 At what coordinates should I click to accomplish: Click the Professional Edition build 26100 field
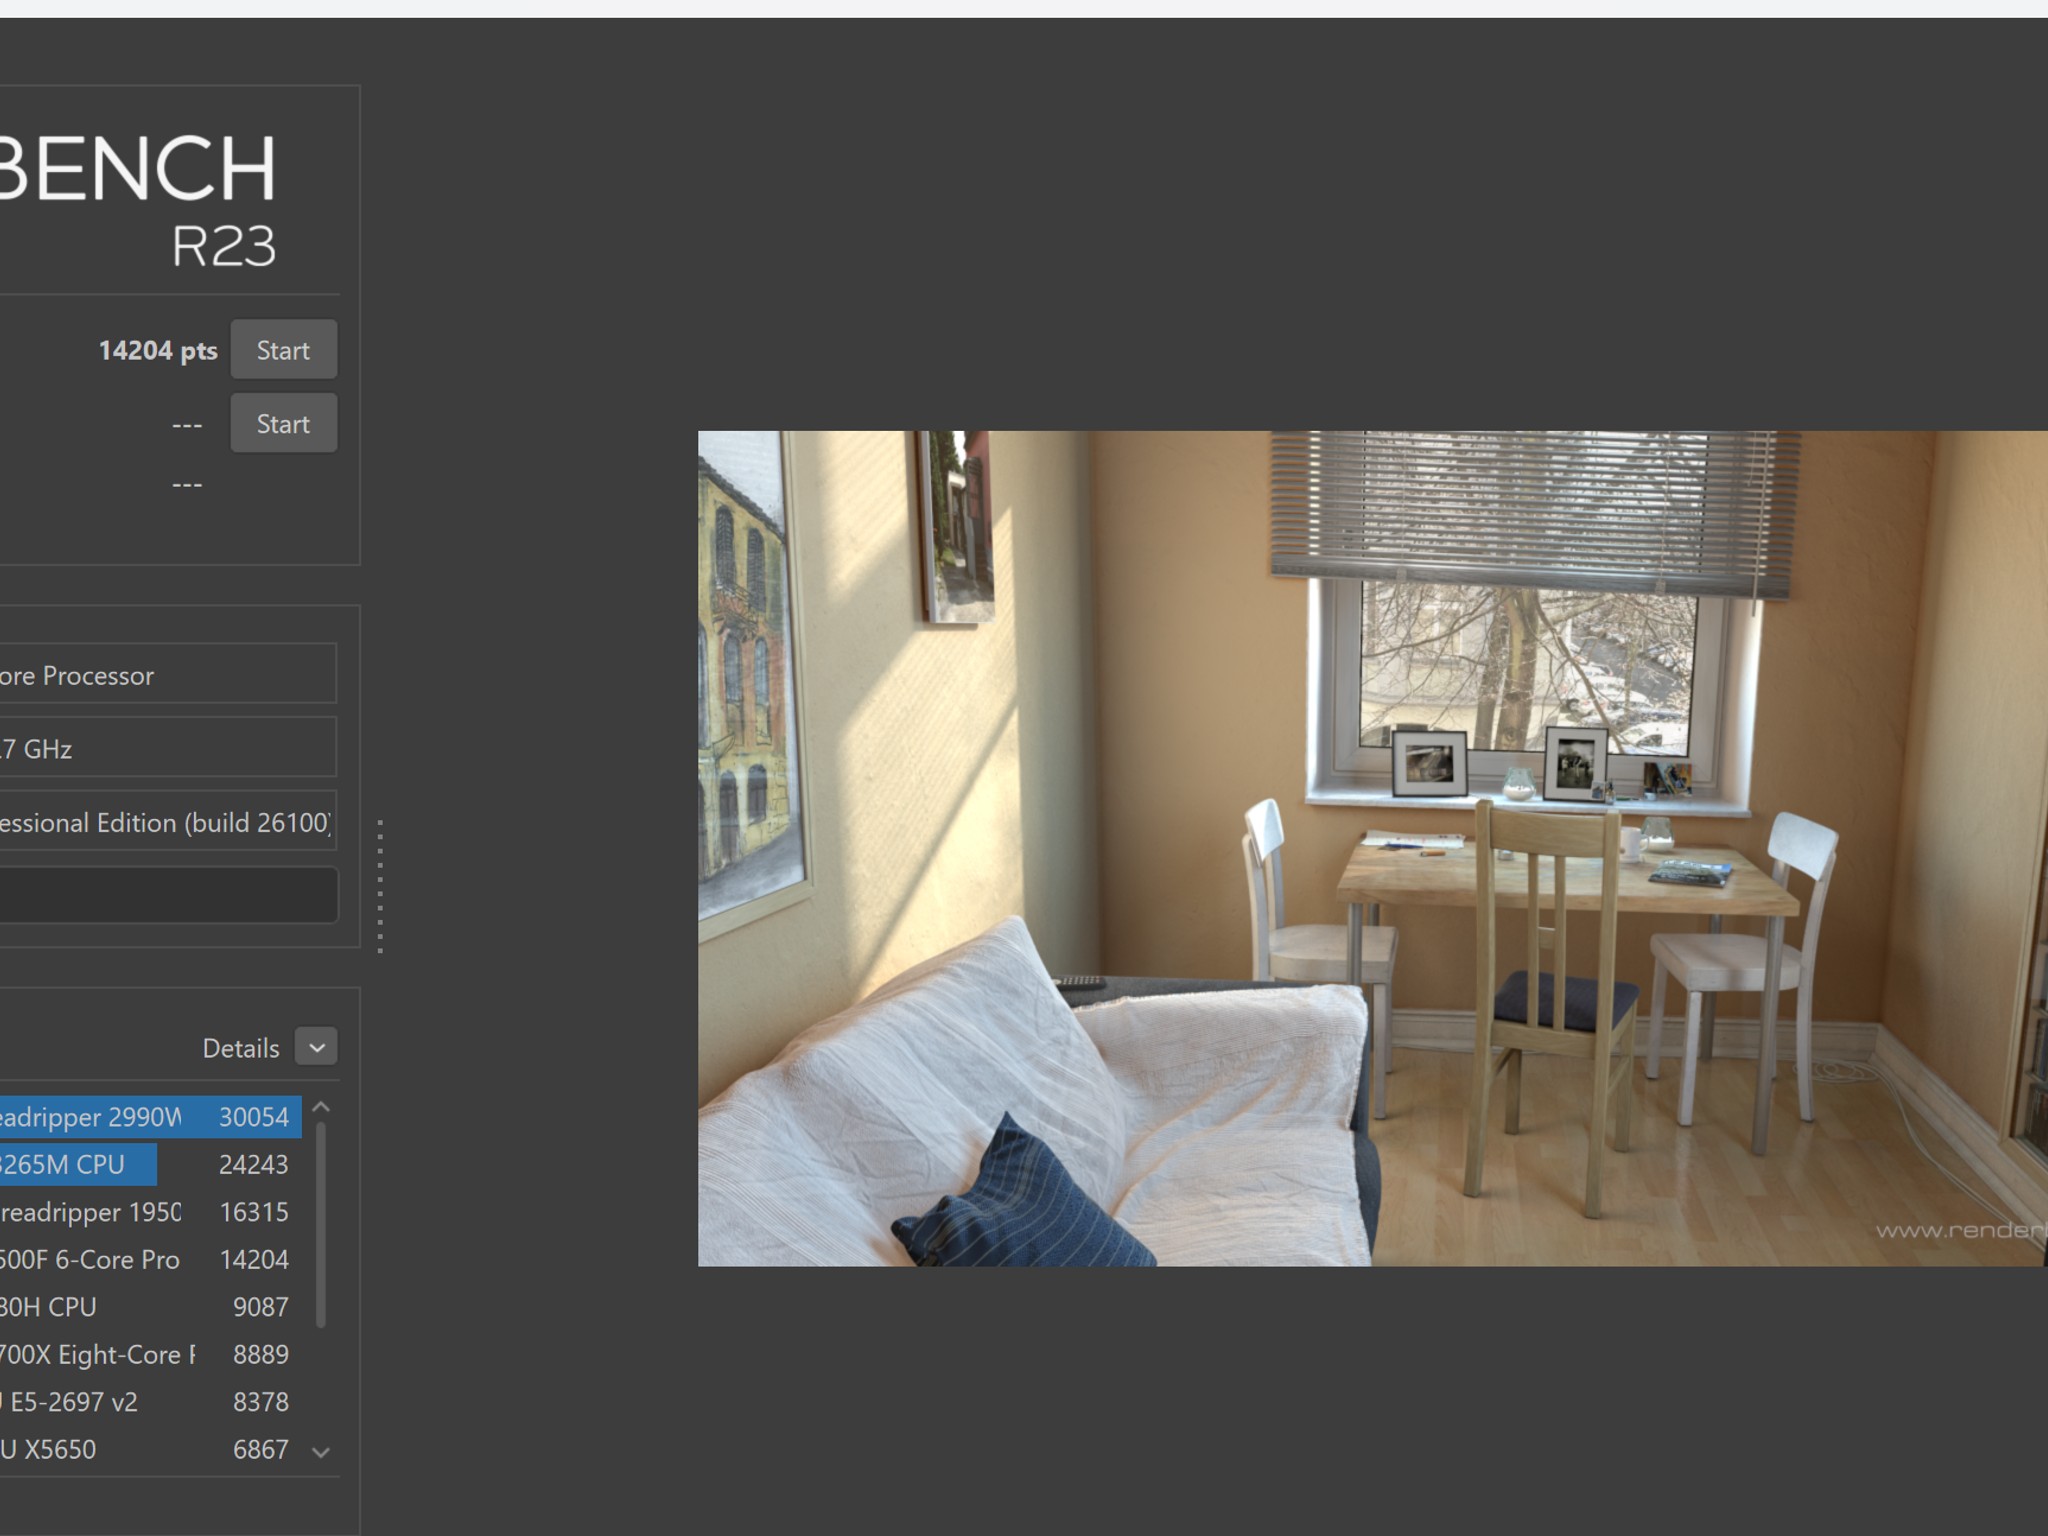(x=168, y=822)
